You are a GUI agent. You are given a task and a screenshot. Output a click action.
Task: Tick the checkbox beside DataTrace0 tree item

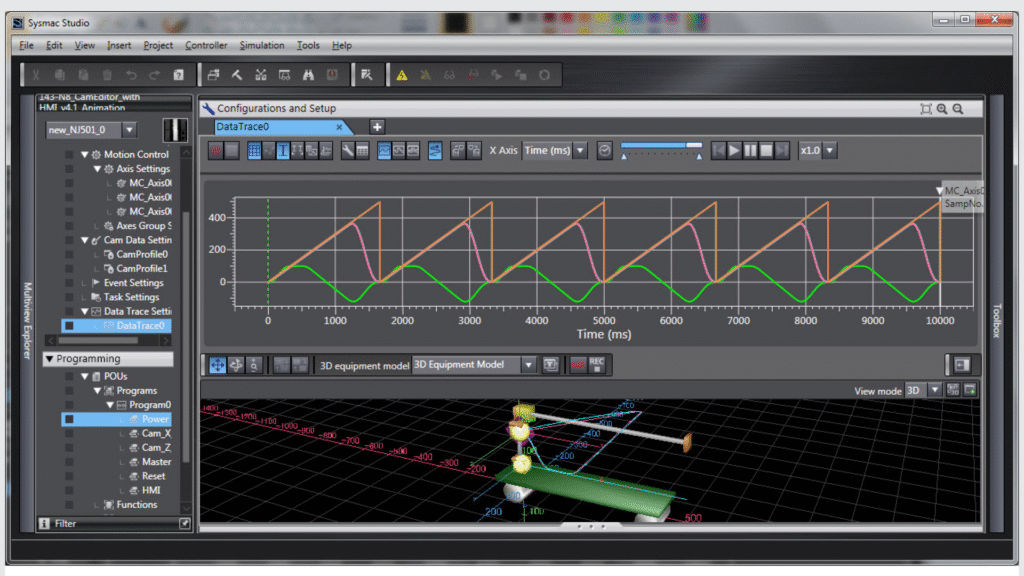pos(69,325)
